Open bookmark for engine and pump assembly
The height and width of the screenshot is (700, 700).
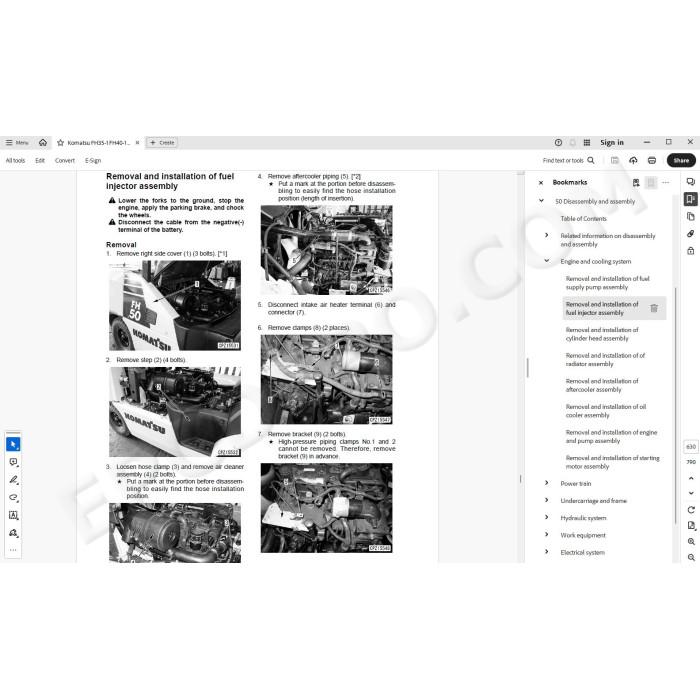pos(611,437)
